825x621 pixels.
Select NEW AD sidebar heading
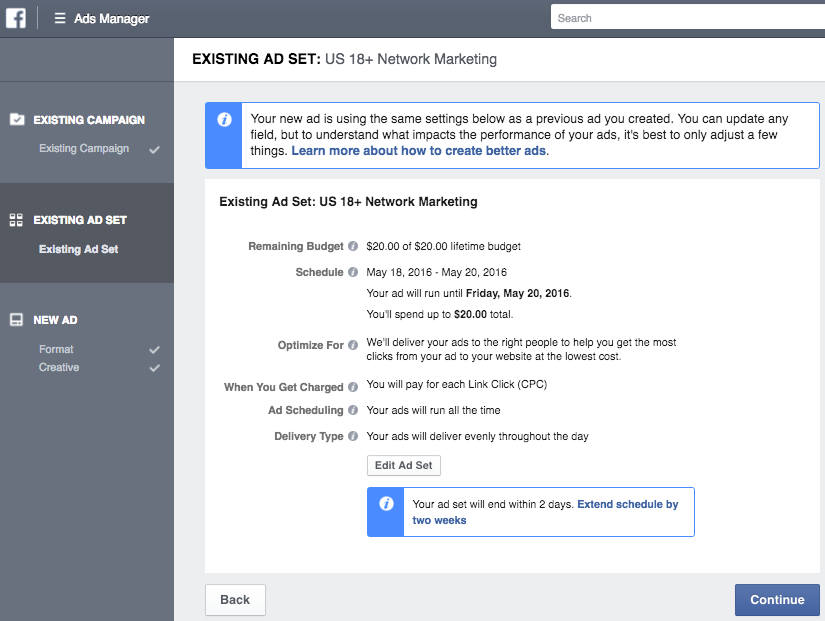coord(55,320)
